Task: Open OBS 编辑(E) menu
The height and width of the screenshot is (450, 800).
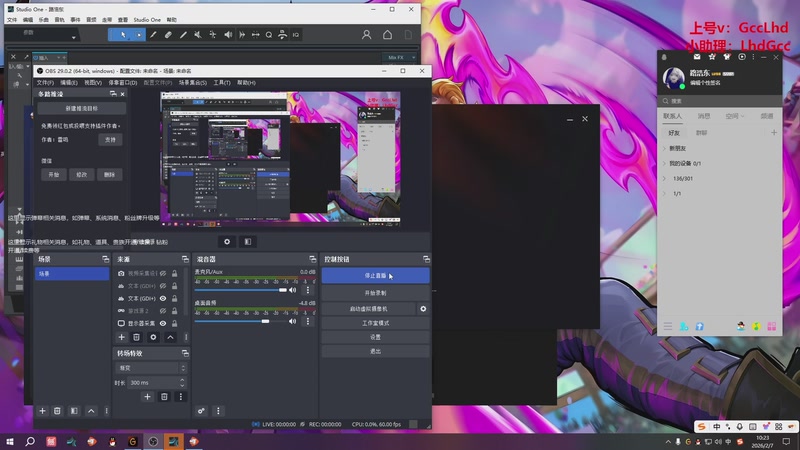Action: click(x=69, y=83)
